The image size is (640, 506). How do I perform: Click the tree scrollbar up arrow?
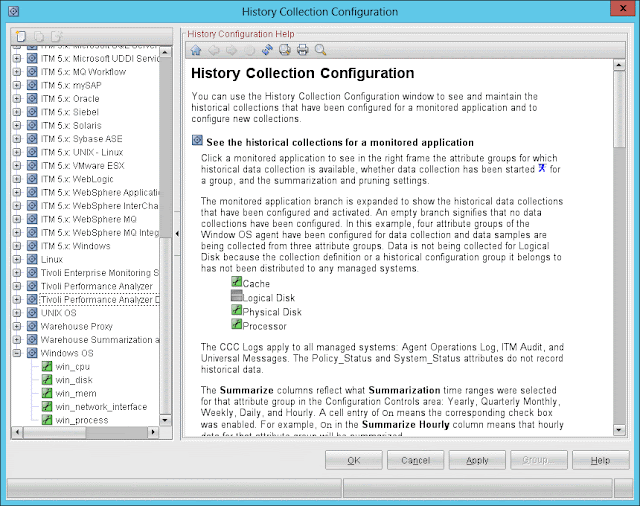pos(165,52)
